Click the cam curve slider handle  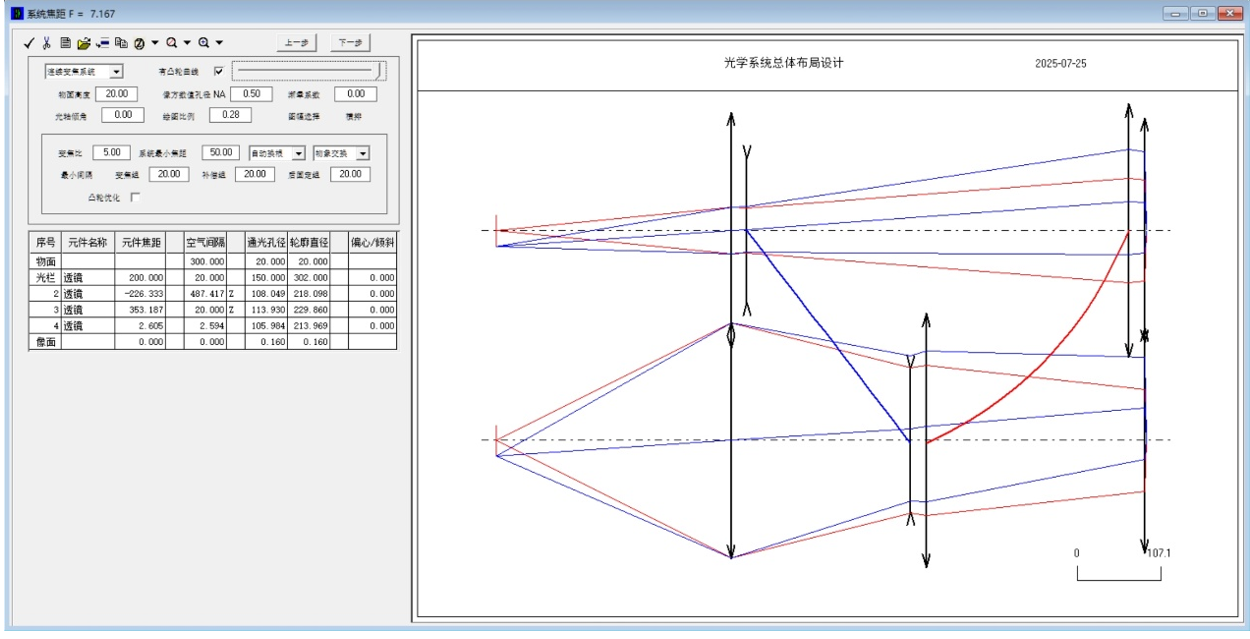coord(379,71)
